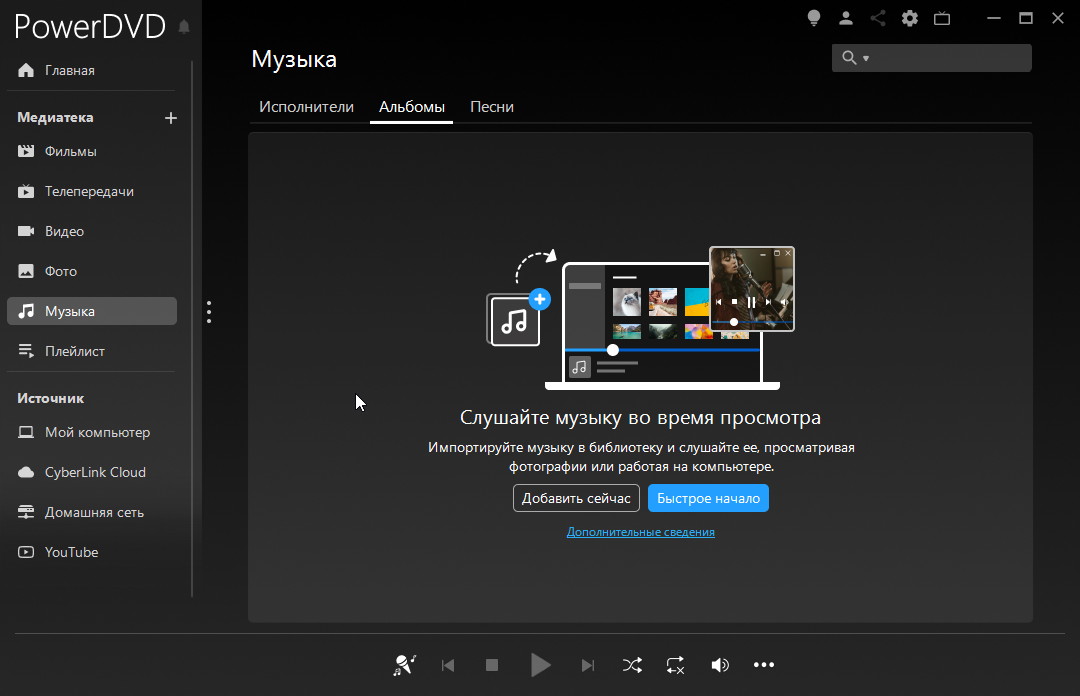This screenshot has width=1080, height=696.
Task: Click the share icon in title bar
Action: (x=878, y=19)
